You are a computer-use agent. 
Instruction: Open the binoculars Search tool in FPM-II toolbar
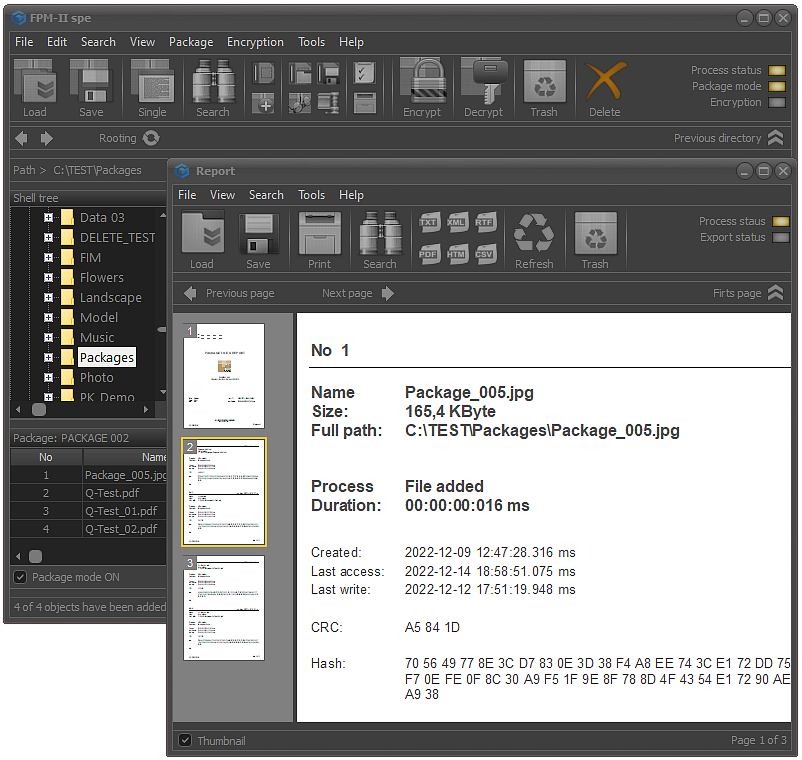(x=213, y=88)
